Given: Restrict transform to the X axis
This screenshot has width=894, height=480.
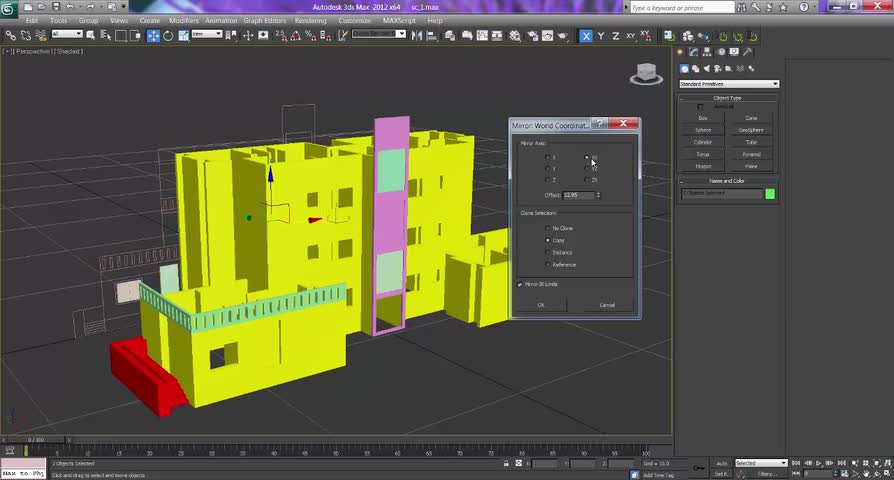Looking at the screenshot, I should [586, 36].
